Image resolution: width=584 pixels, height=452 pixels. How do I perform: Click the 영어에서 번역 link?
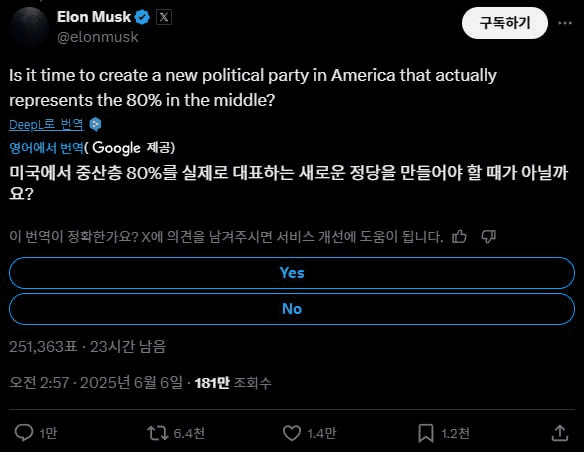[46, 148]
